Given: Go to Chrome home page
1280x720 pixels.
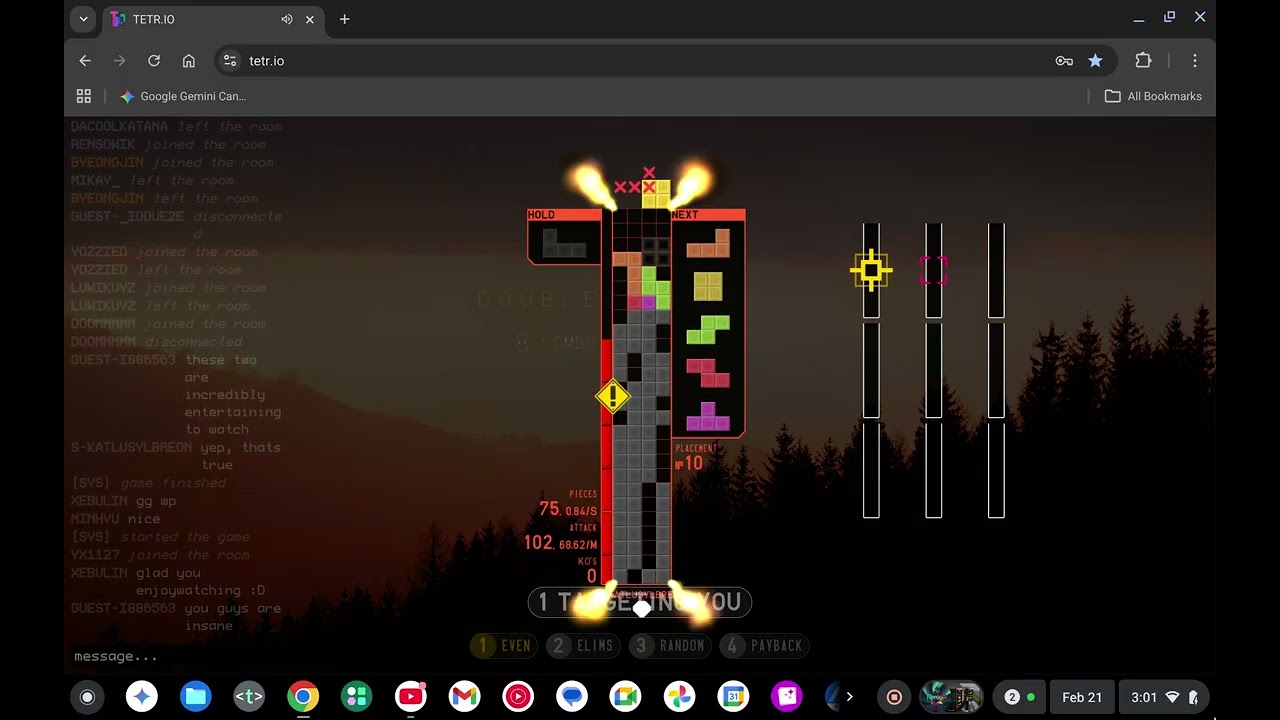Looking at the screenshot, I should [188, 61].
